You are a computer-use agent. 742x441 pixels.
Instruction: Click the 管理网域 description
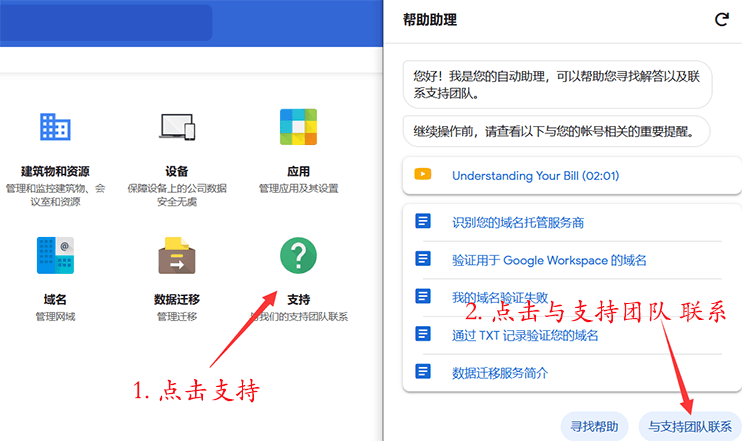click(x=55, y=317)
